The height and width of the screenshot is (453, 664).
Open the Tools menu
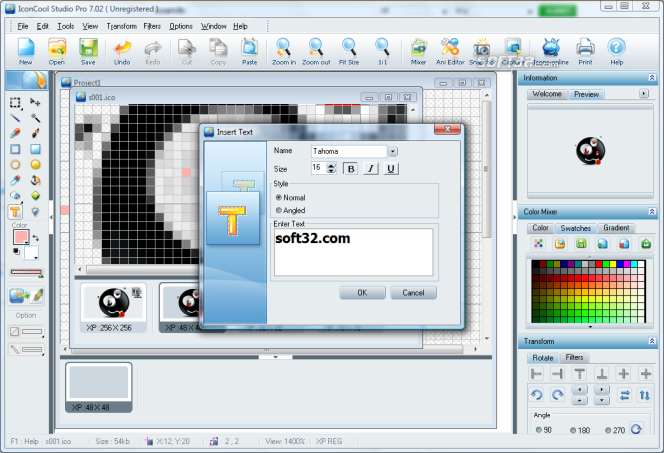[x=66, y=26]
